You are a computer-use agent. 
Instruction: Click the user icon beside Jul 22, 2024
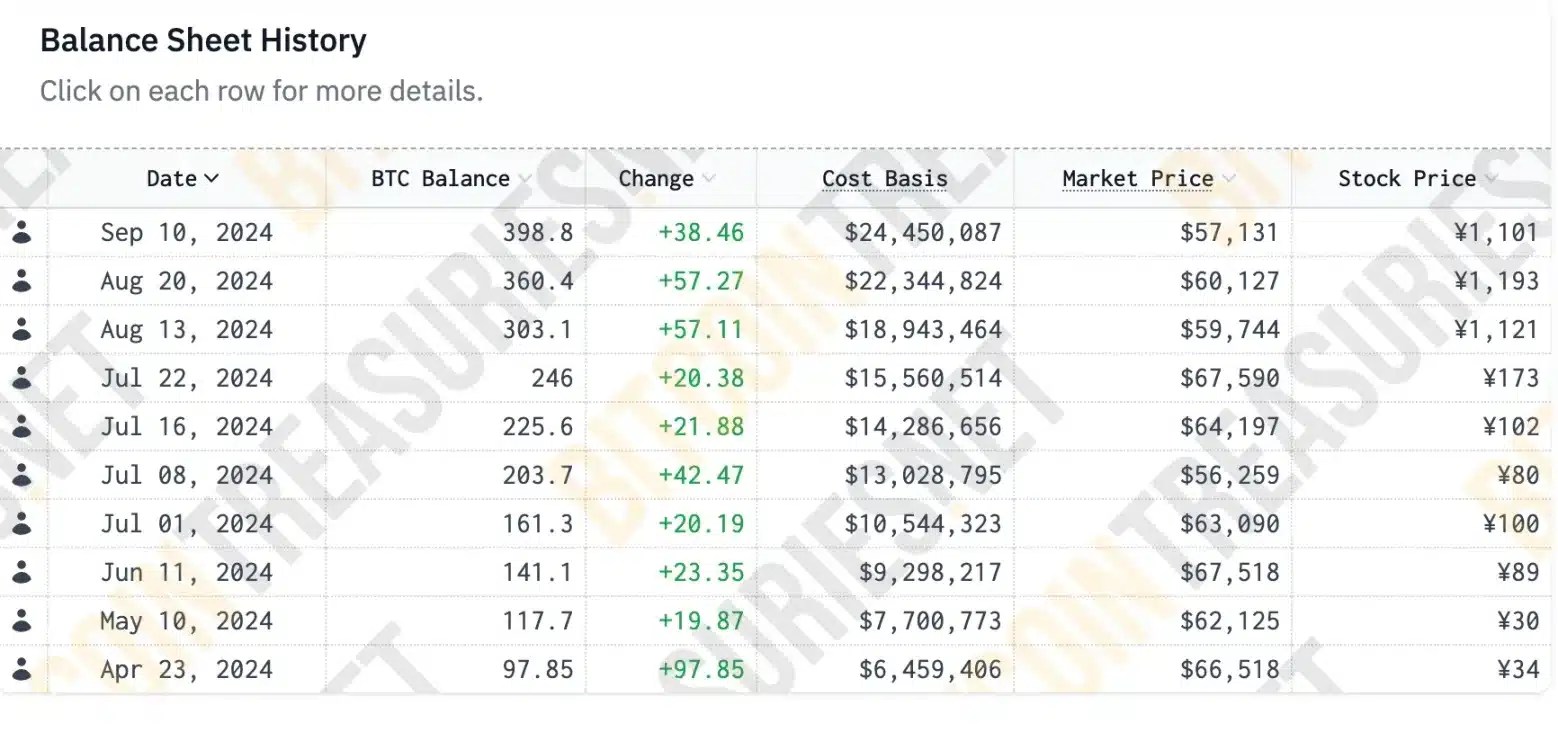pos(22,378)
